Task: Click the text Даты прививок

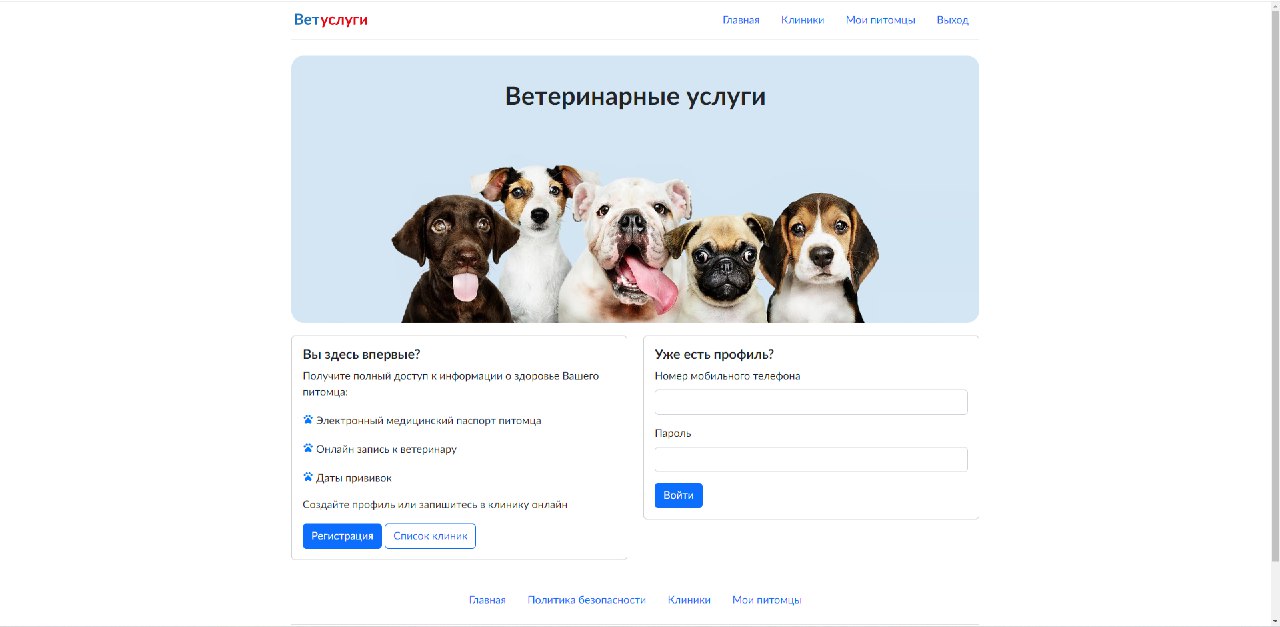Action: coord(354,478)
